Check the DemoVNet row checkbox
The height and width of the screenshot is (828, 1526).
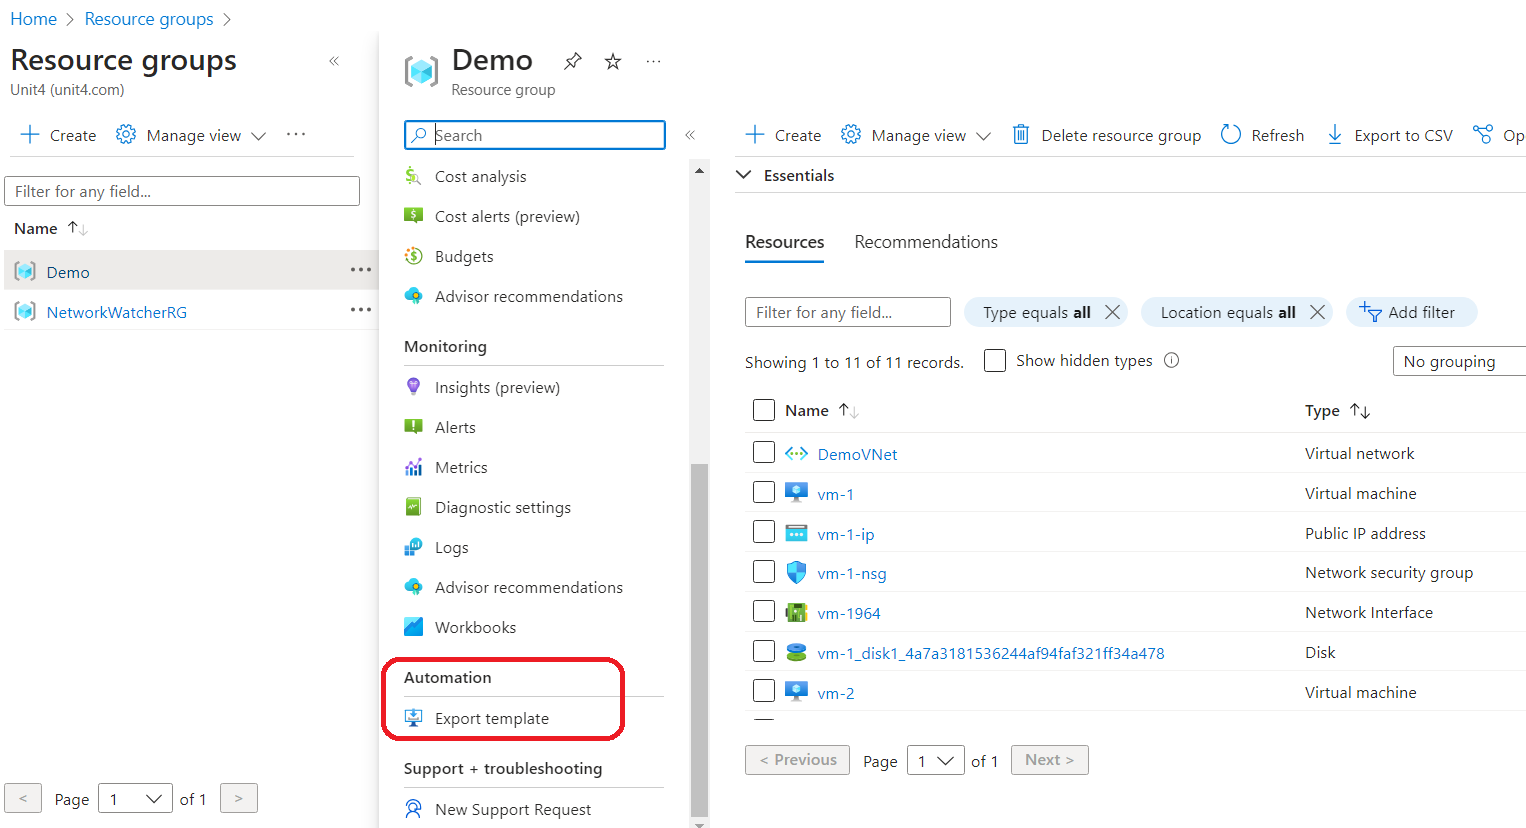coord(764,452)
